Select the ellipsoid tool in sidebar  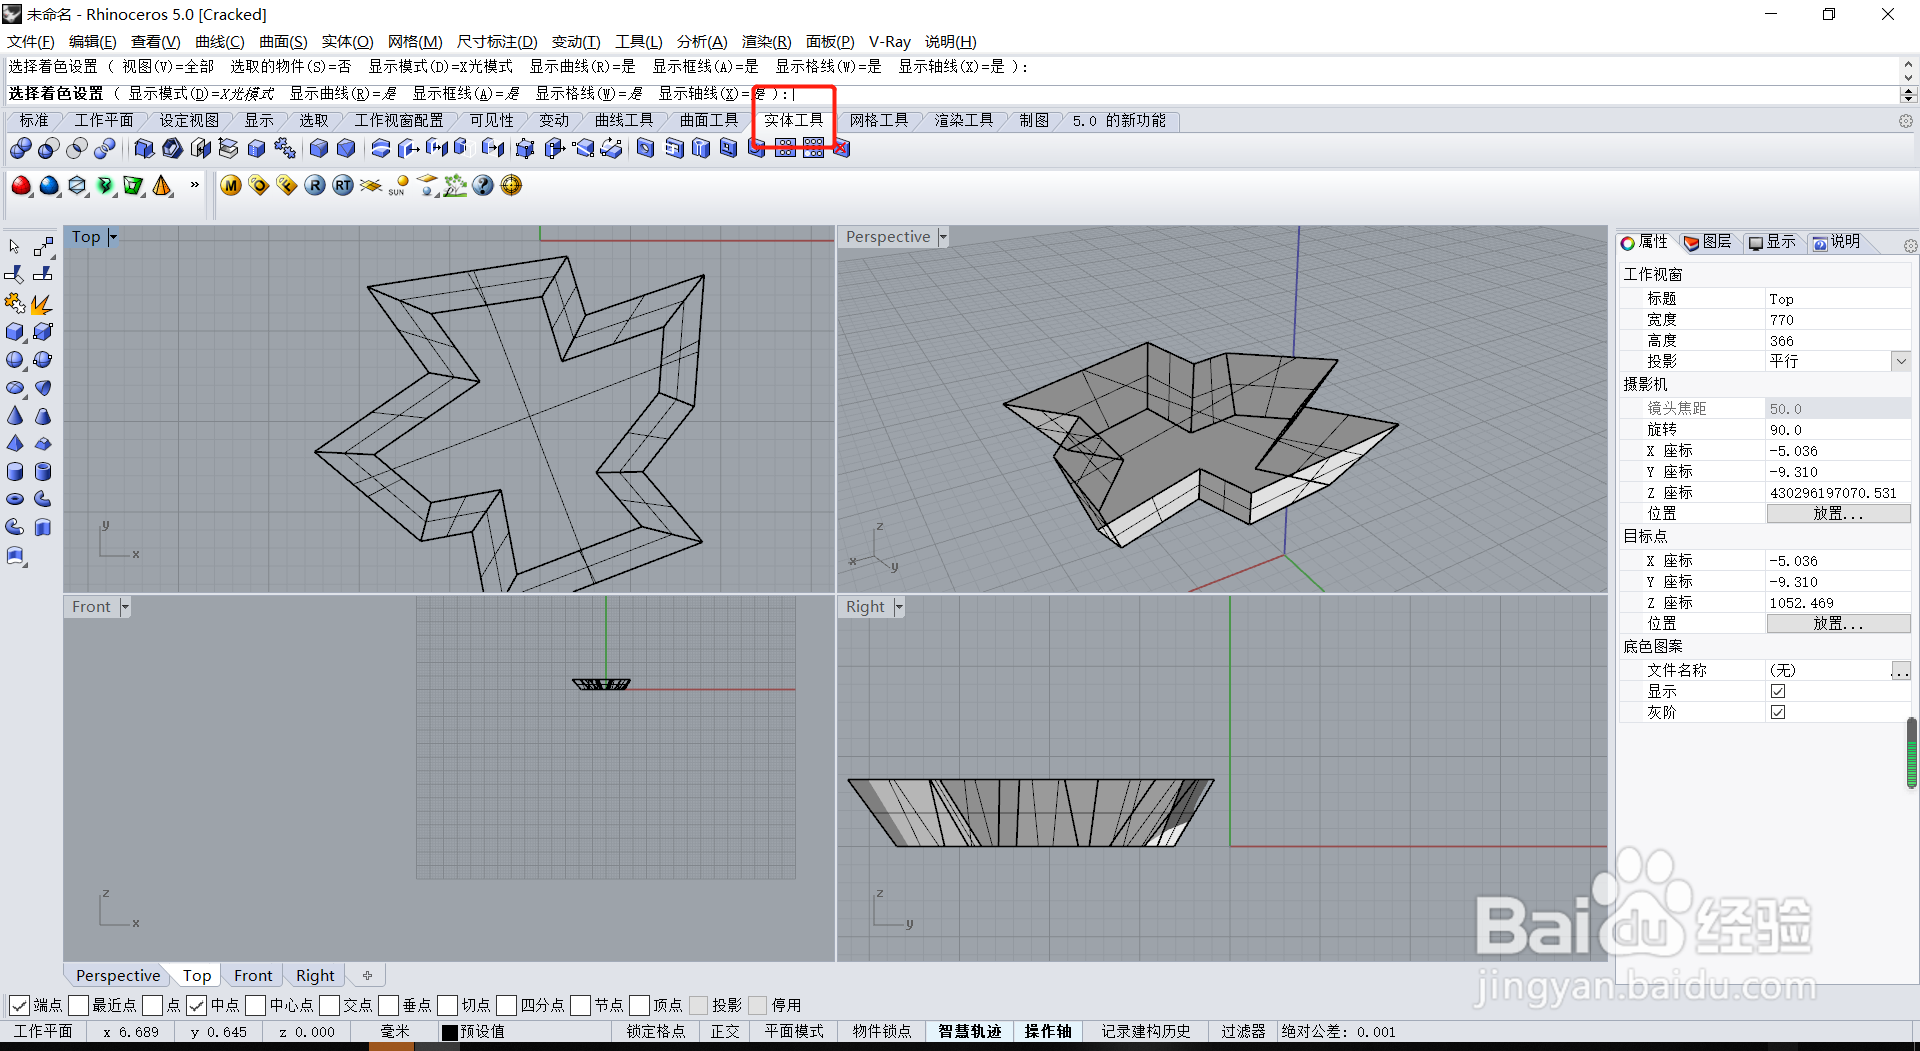[14, 388]
